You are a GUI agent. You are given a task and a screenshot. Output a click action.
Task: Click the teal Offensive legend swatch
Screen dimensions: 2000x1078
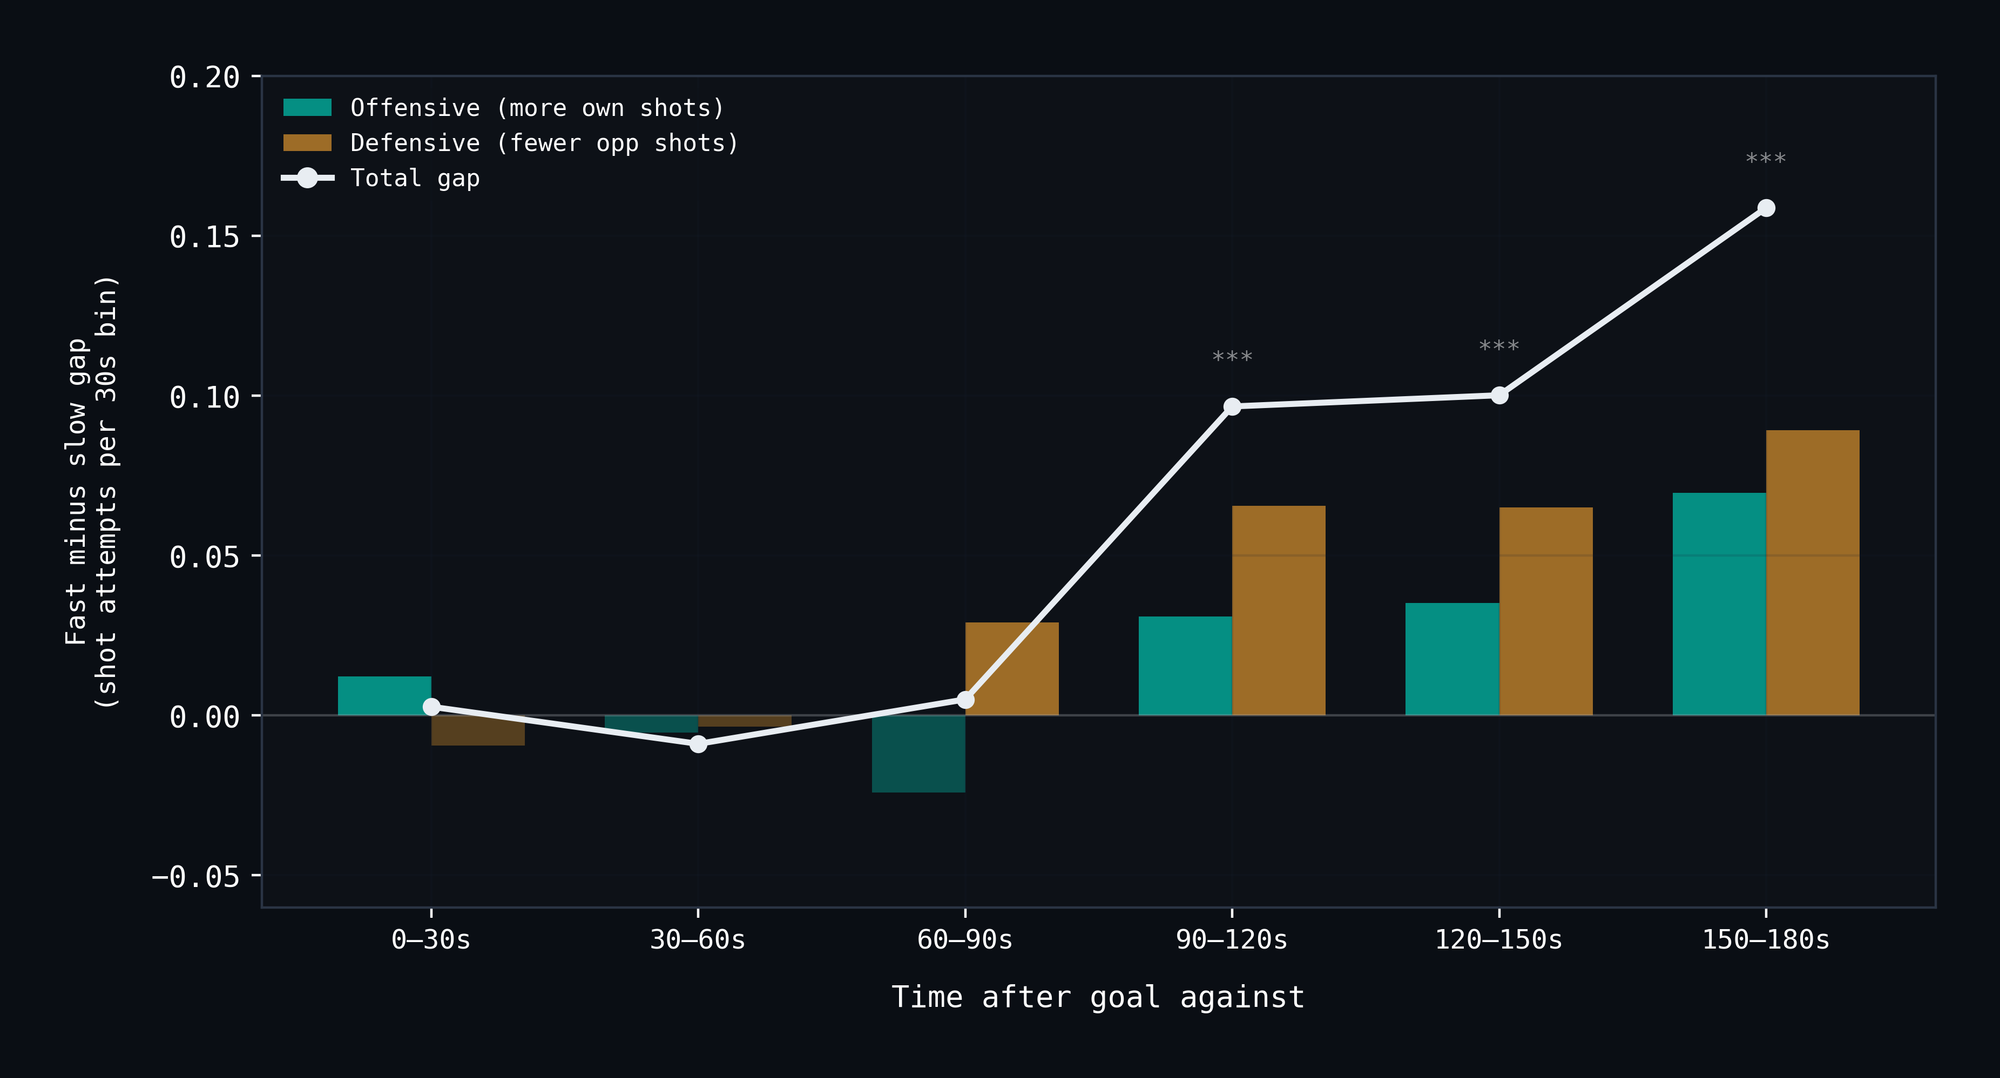click(x=307, y=108)
